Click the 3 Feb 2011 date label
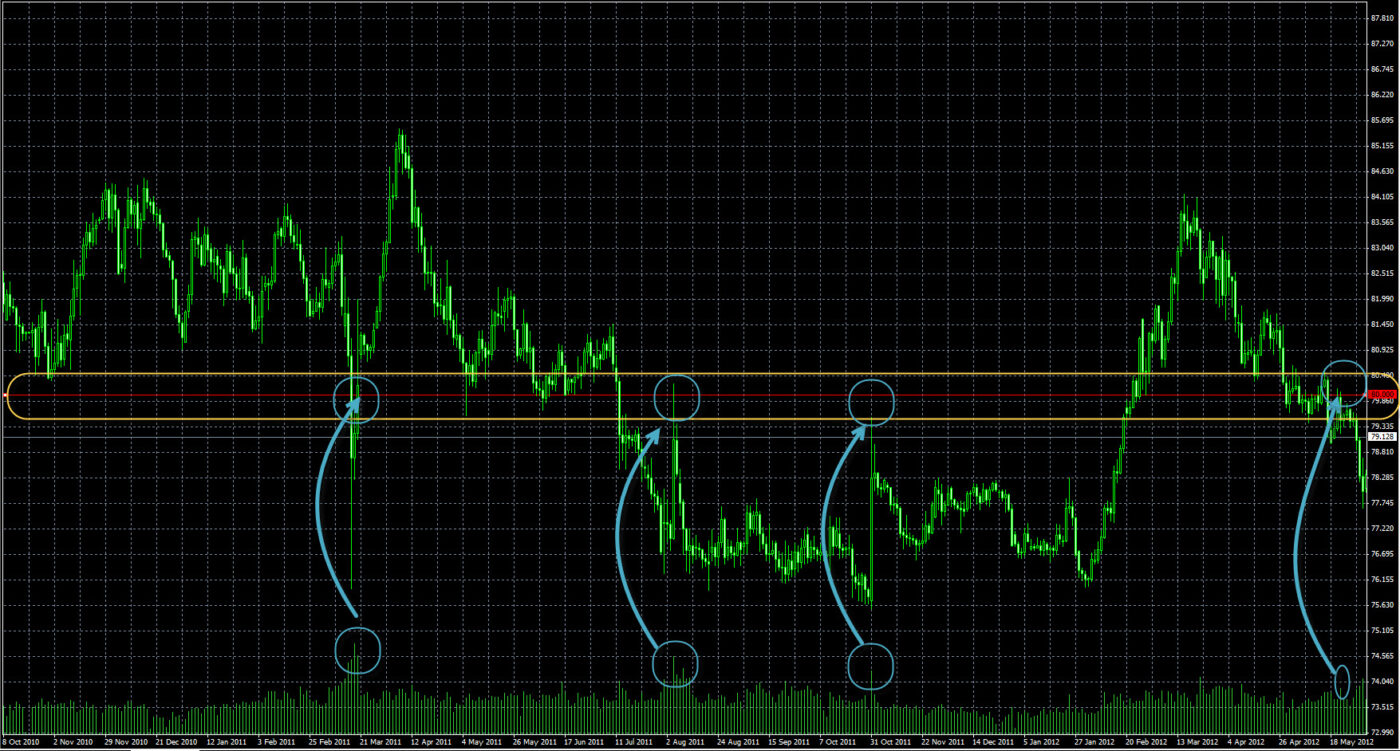This screenshot has width=1400, height=751. [x=278, y=743]
